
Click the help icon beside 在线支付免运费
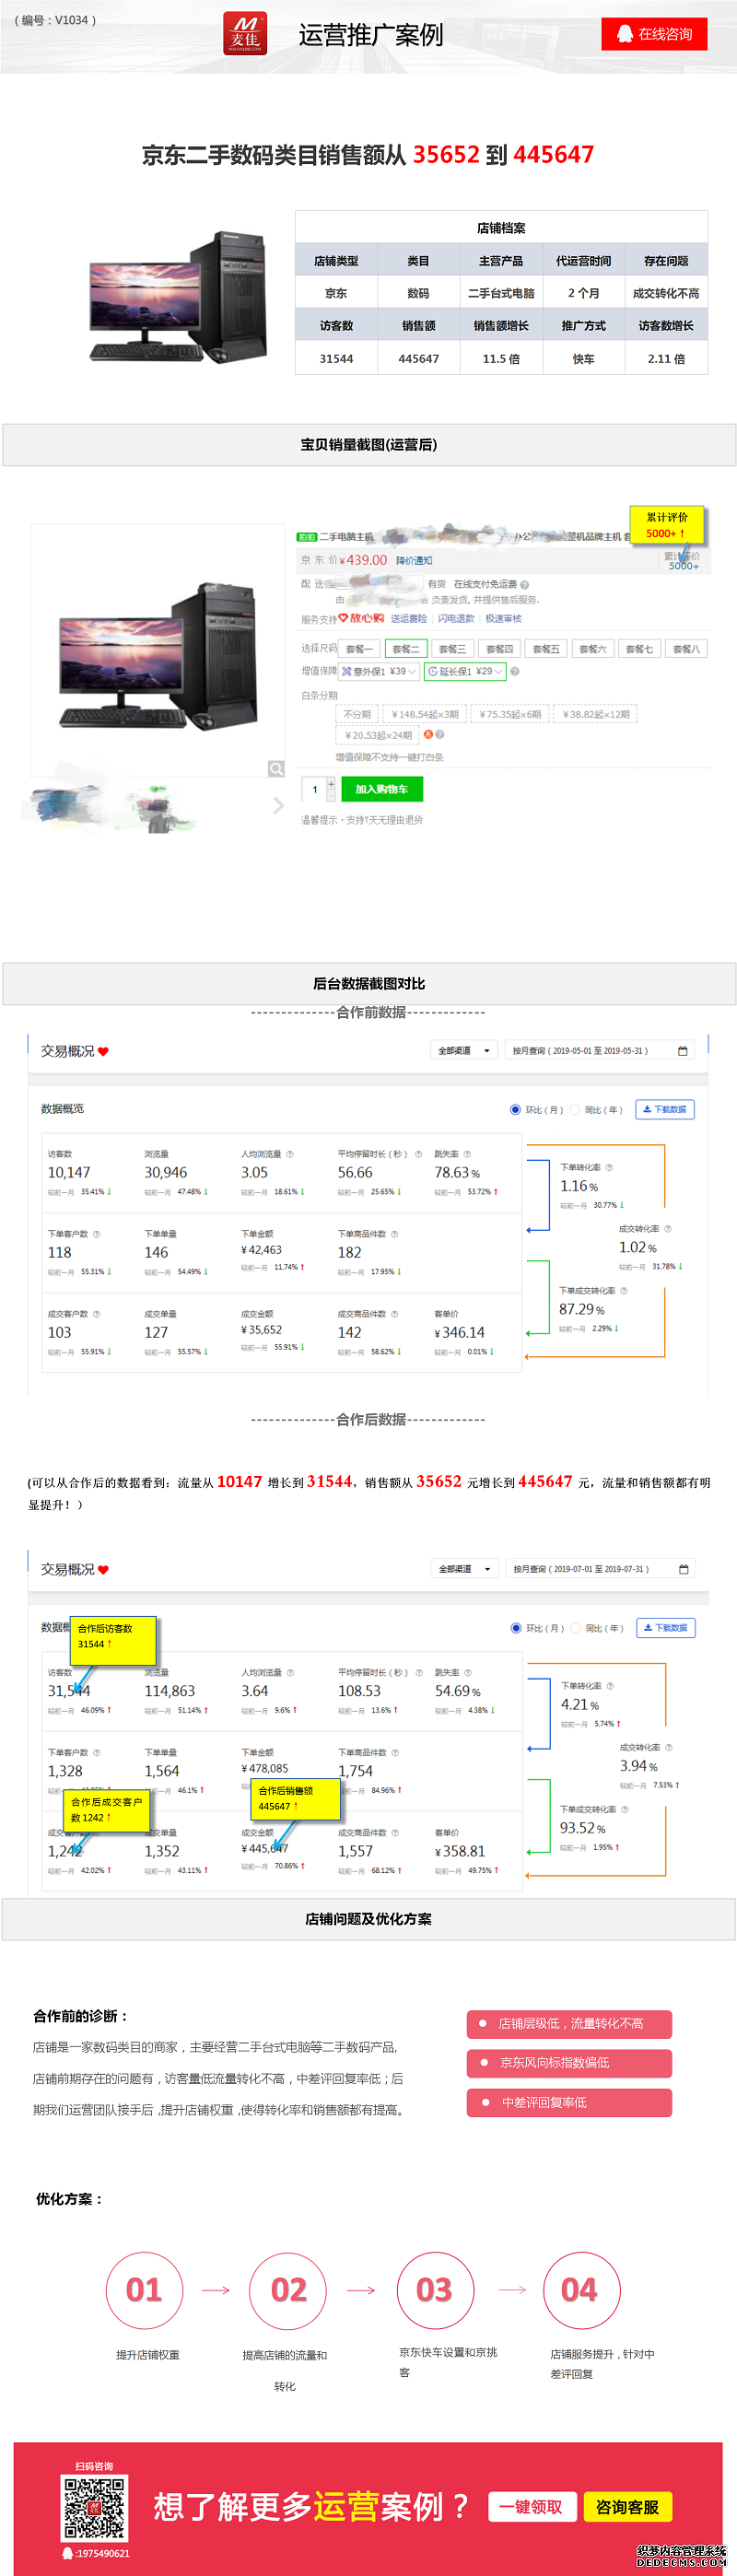pyautogui.click(x=525, y=585)
